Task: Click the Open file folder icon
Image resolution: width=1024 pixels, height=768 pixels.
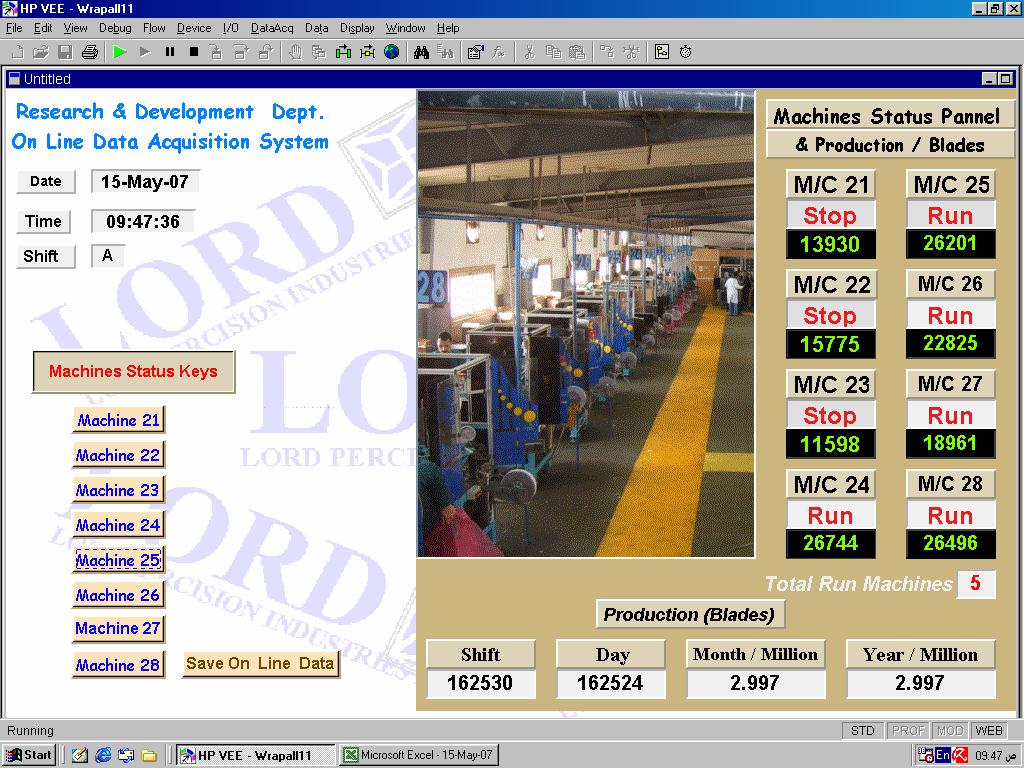Action: (x=41, y=52)
